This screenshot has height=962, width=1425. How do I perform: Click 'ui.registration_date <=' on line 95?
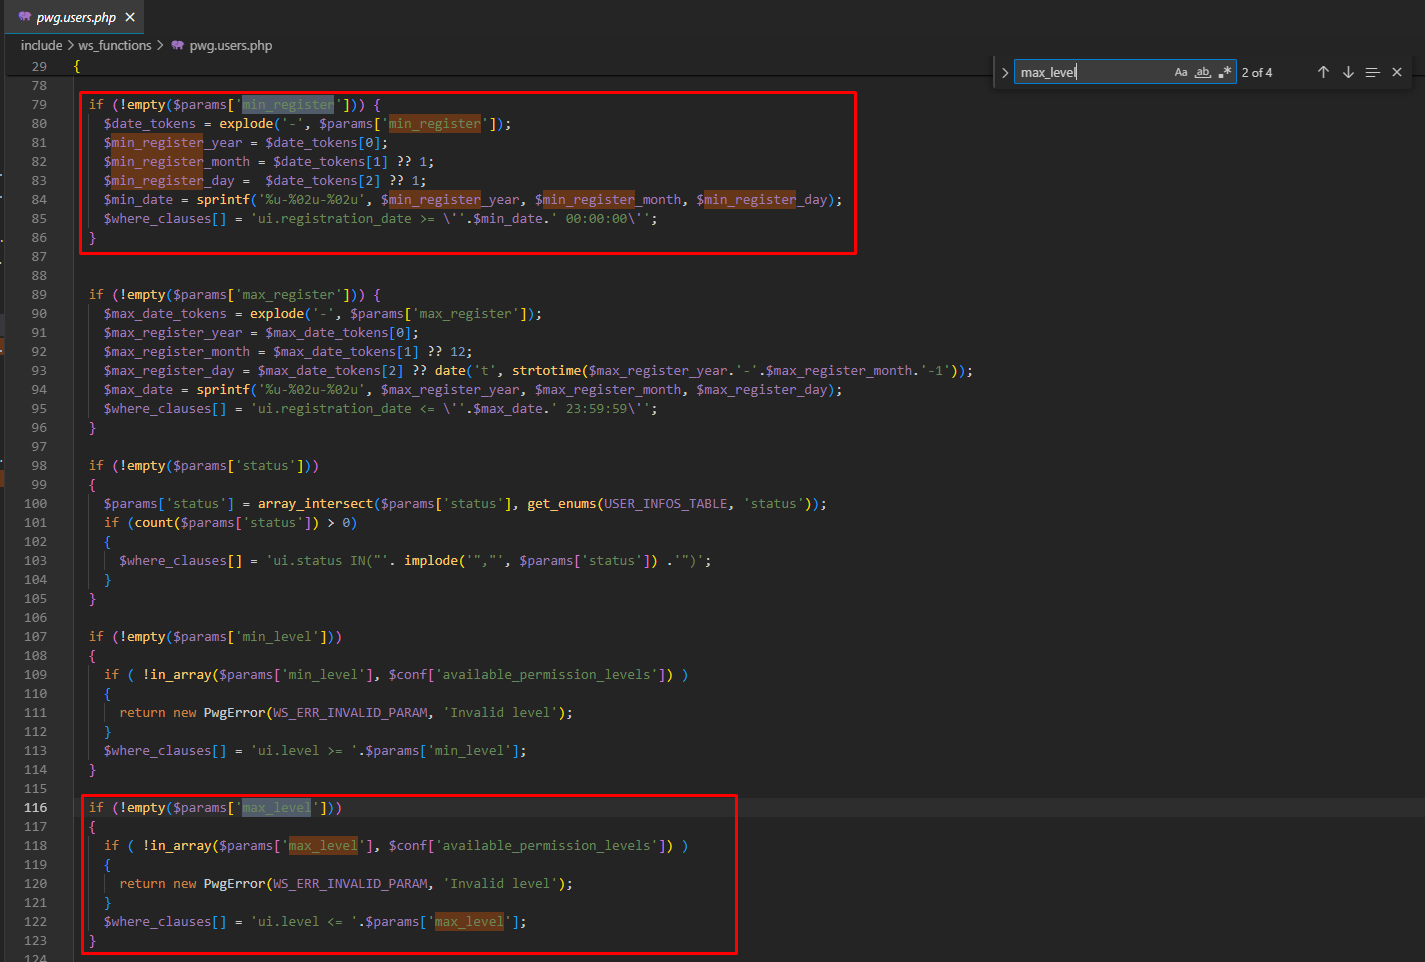tap(346, 408)
